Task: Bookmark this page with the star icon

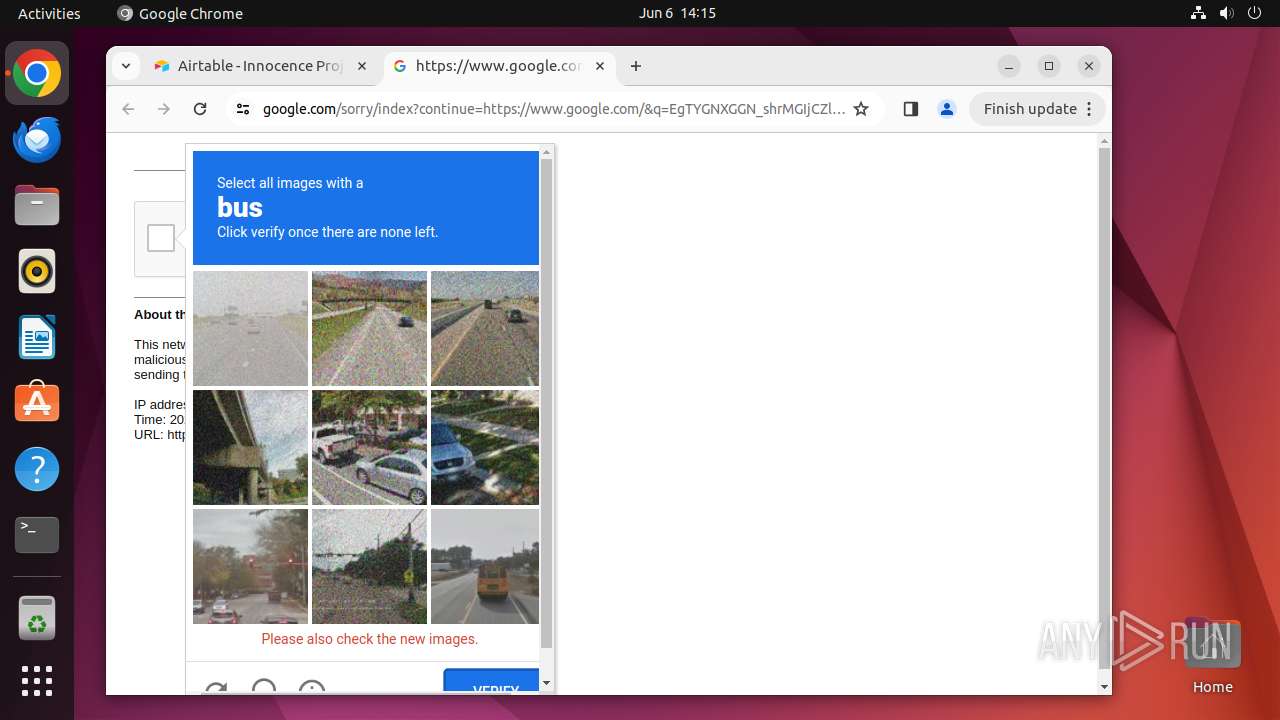Action: (861, 109)
